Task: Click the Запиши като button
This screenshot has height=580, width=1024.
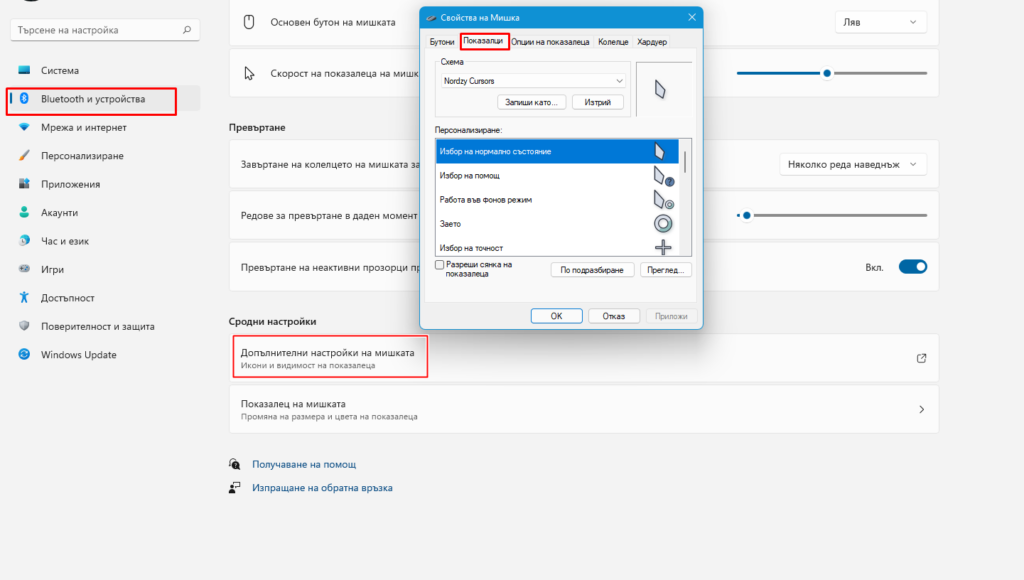Action: [532, 103]
